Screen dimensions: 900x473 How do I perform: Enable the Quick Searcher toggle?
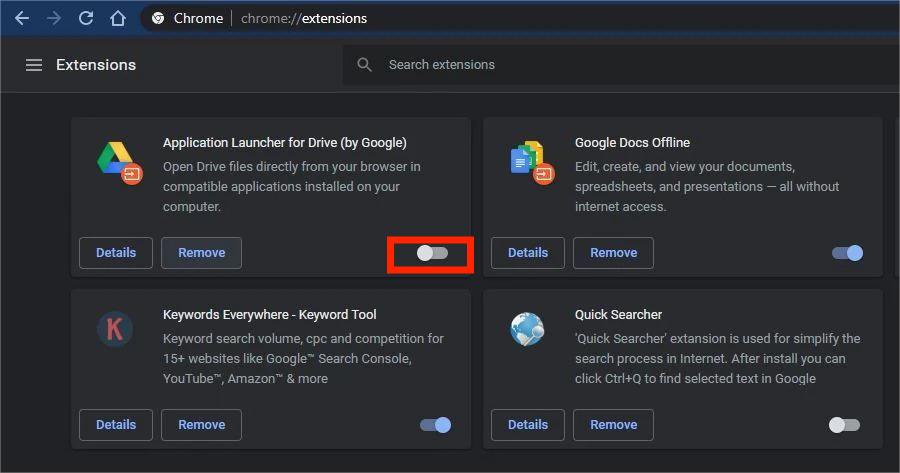click(x=844, y=425)
